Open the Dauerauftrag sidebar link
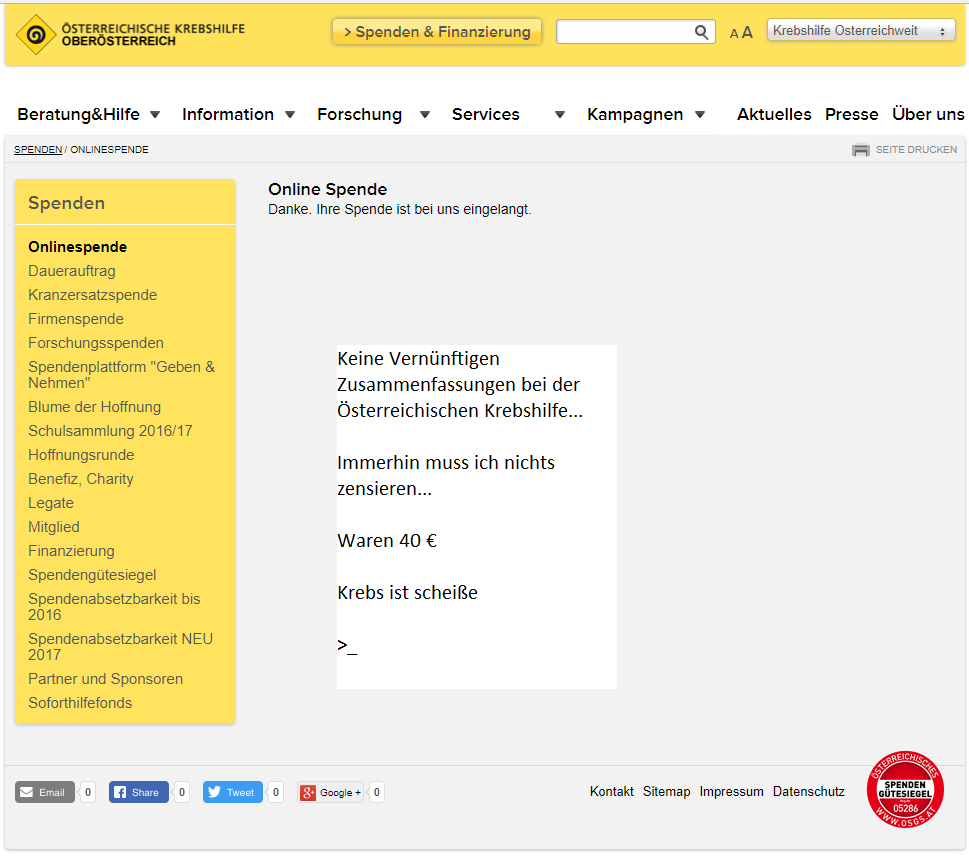969x859 pixels. [x=72, y=271]
